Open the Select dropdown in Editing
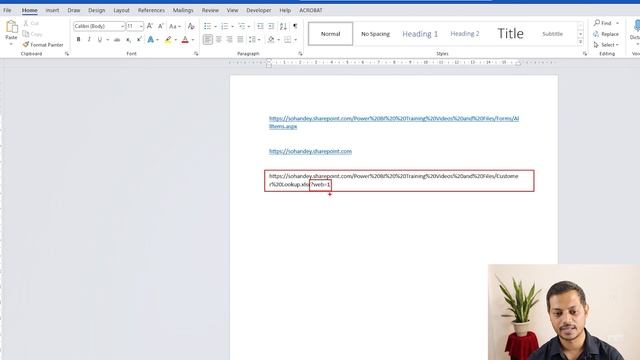This screenshot has height=360, width=640. [606, 44]
